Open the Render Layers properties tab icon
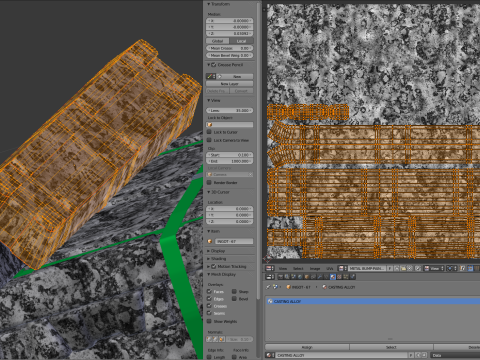The height and width of the screenshot is (360, 480). pyautogui.click(x=287, y=277)
